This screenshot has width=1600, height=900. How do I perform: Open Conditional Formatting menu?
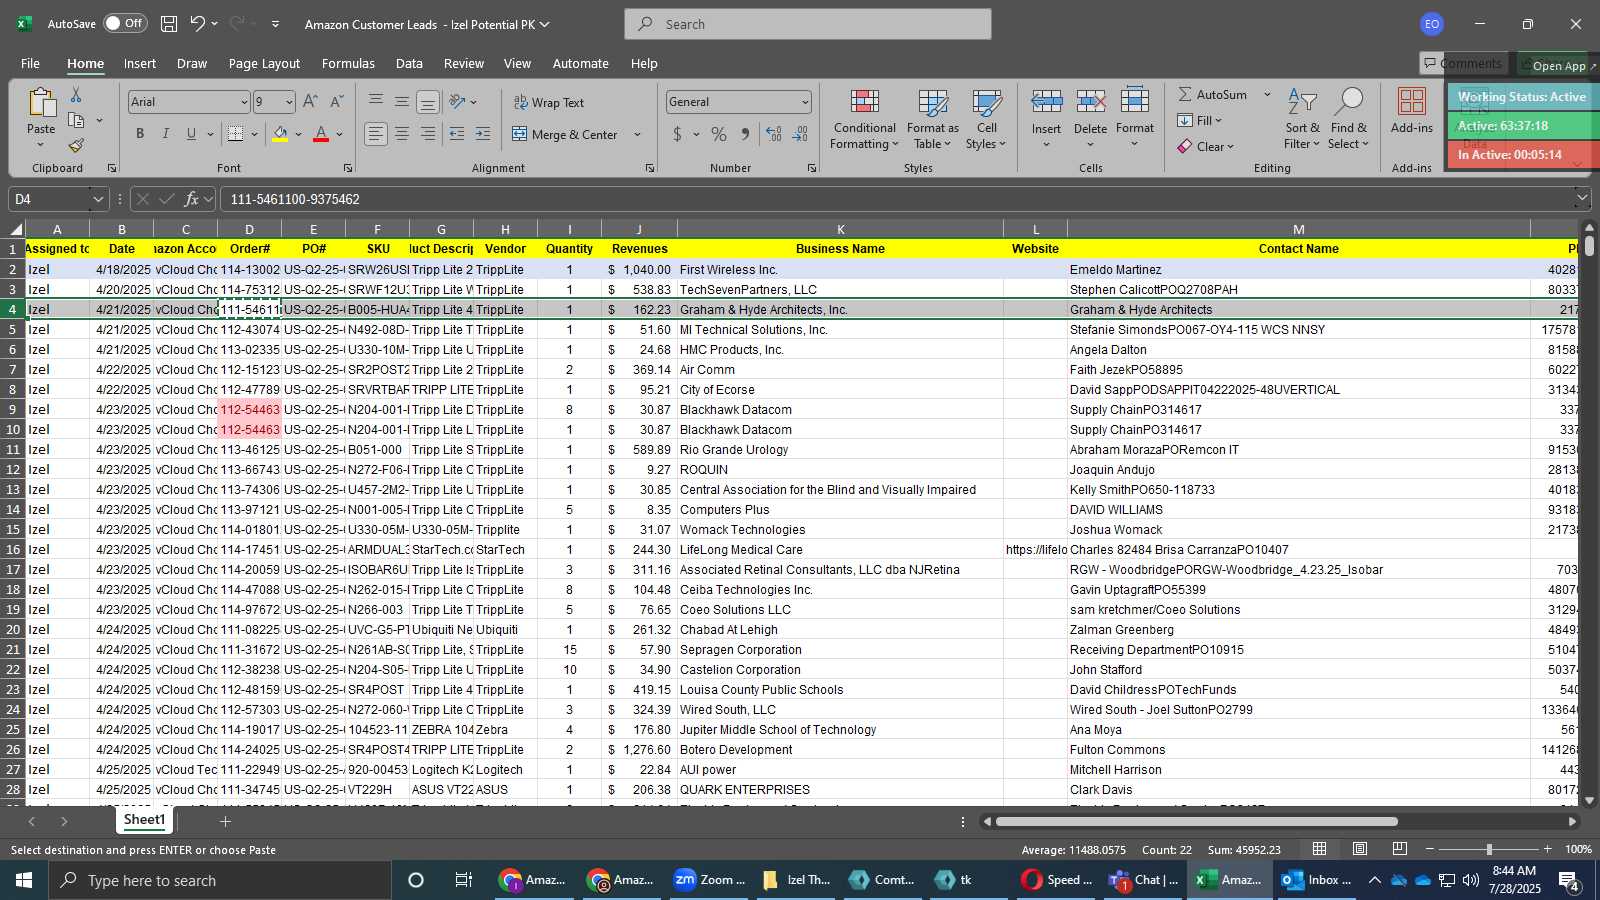click(x=865, y=119)
